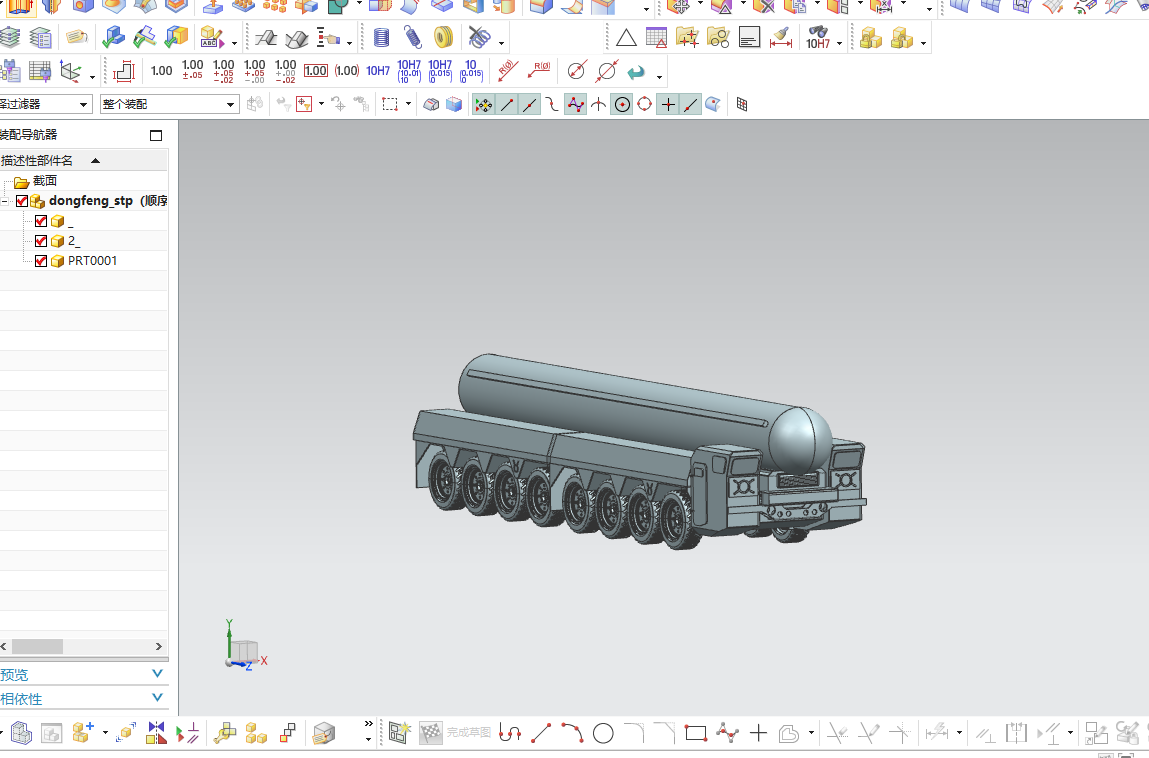Click the missile launcher 3D model
1149x758 pixels.
click(640, 450)
